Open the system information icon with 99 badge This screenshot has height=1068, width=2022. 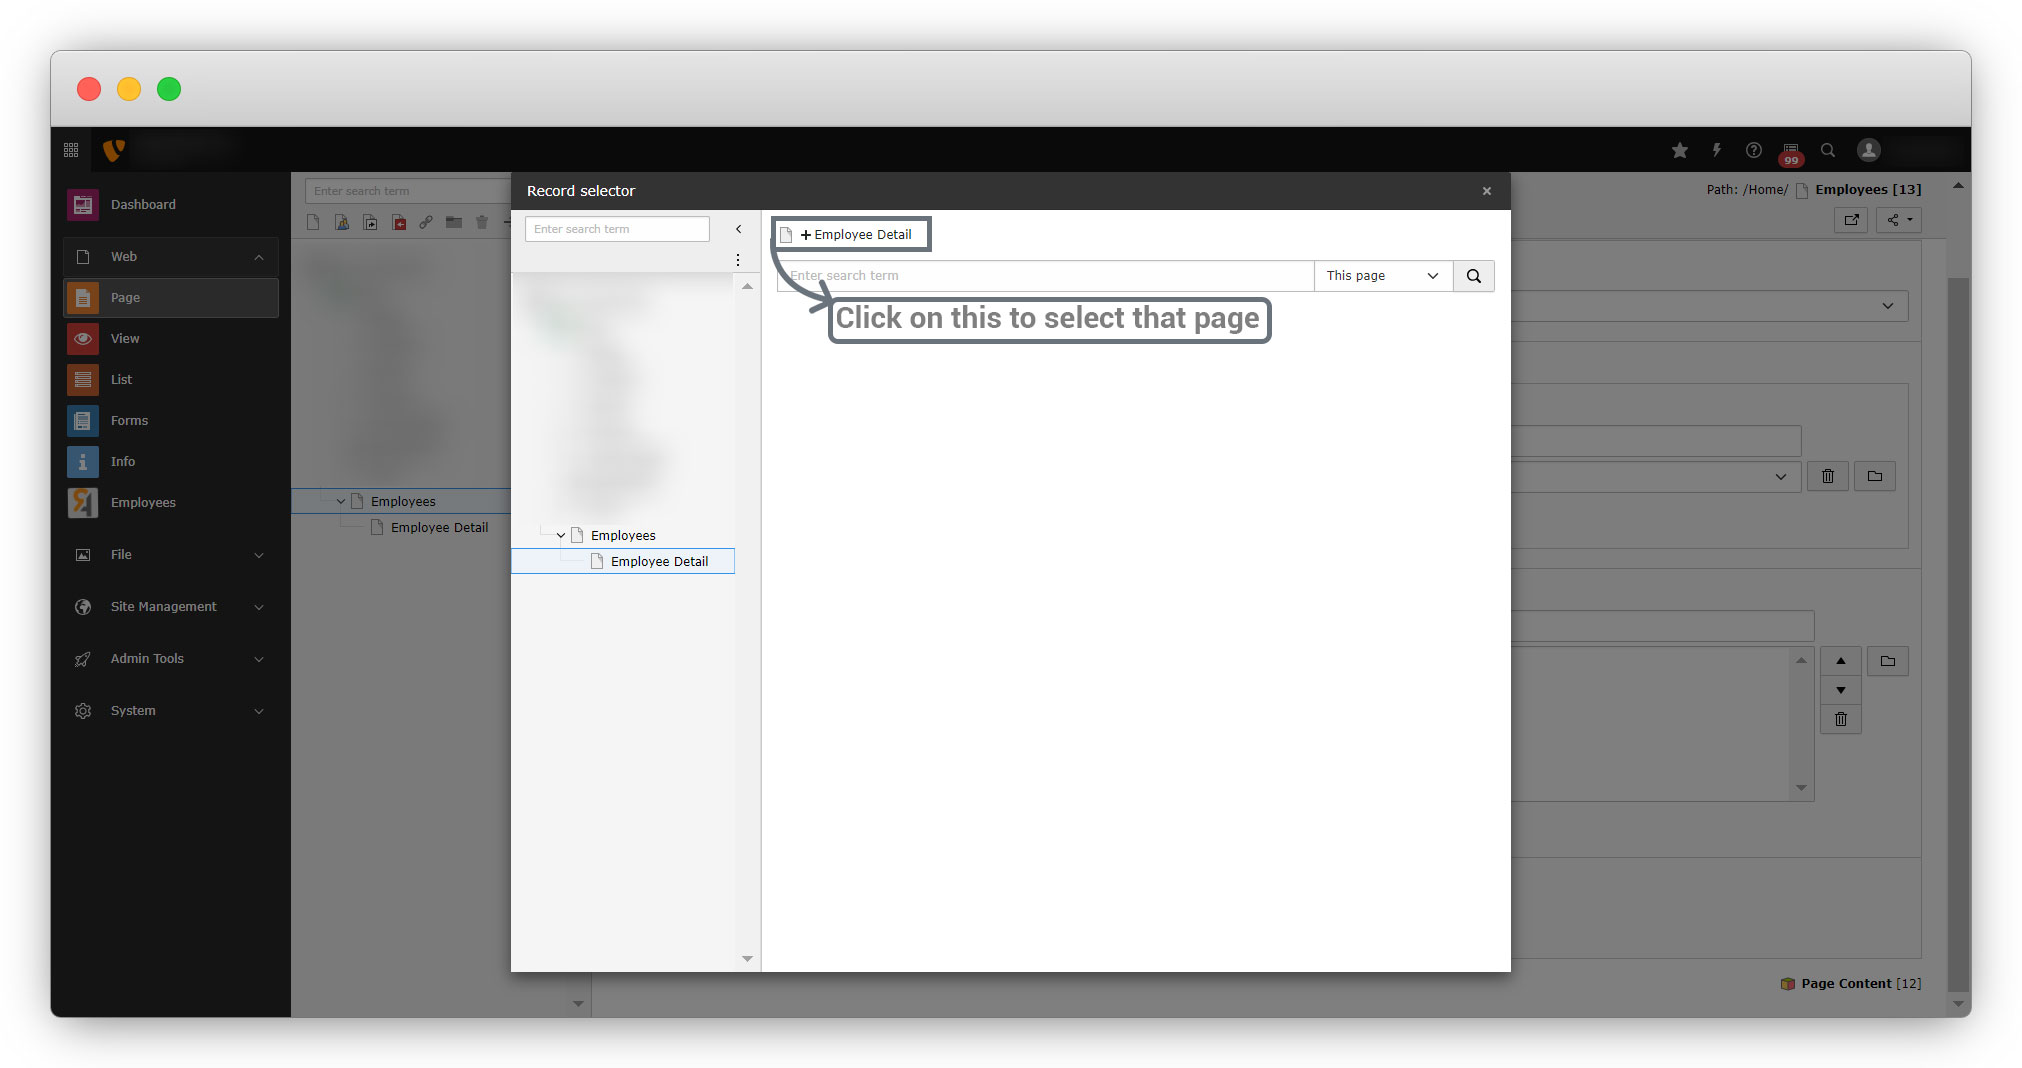[1791, 152]
